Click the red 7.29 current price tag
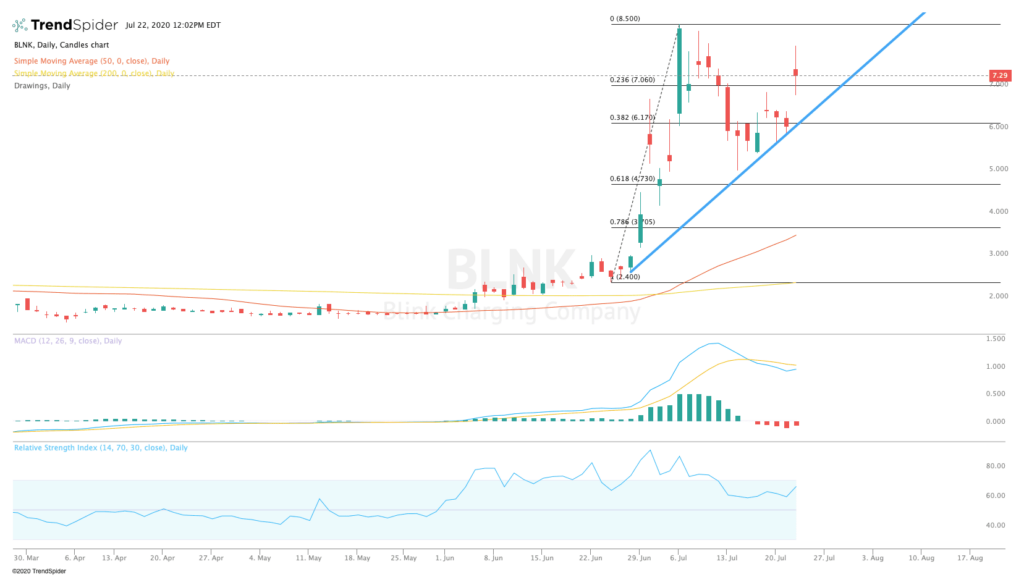Screen dimensions: 1024x577 coord(1000,76)
